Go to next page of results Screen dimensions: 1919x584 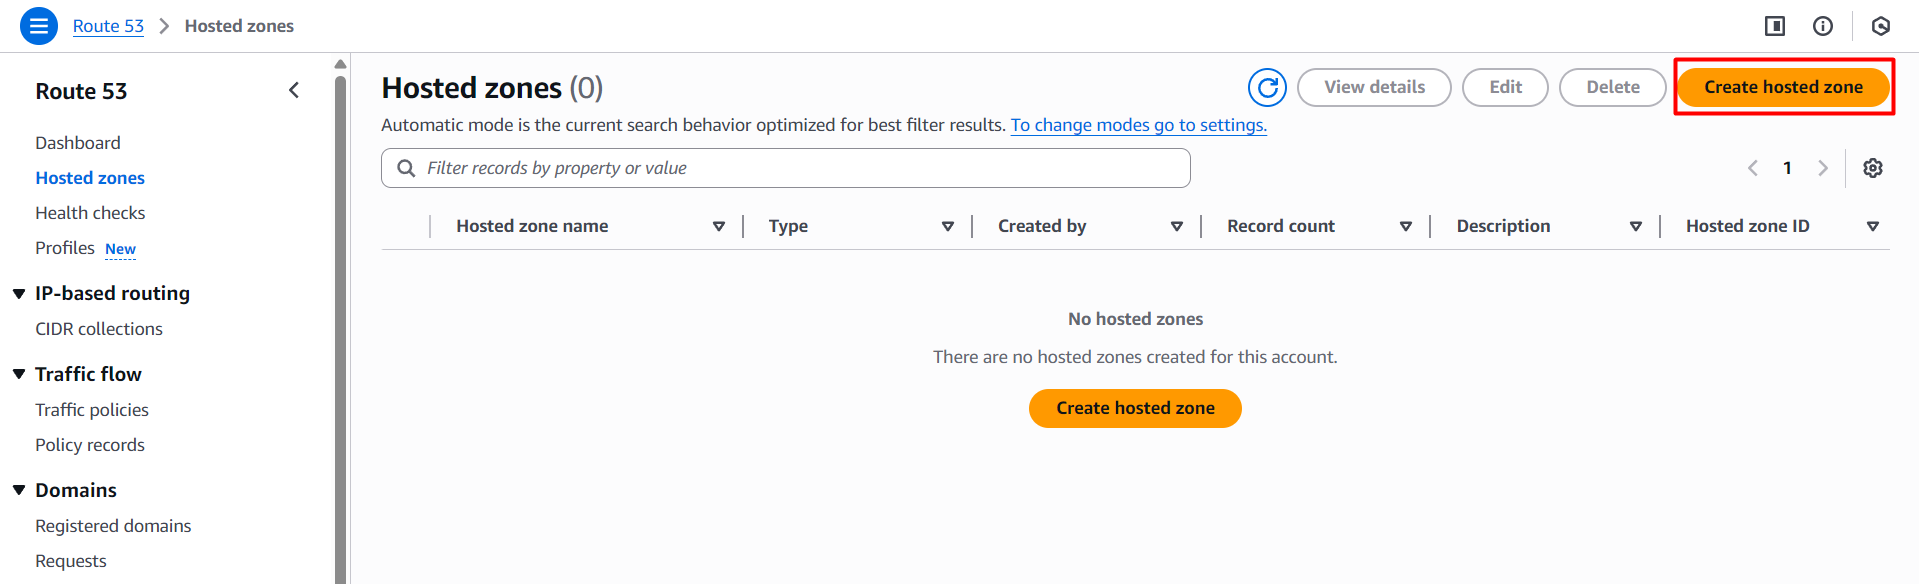point(1822,168)
